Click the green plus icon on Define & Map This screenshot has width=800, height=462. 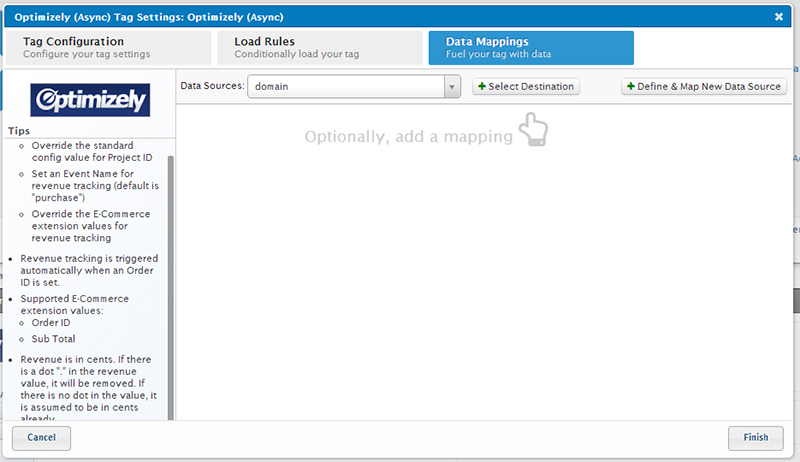pos(631,87)
